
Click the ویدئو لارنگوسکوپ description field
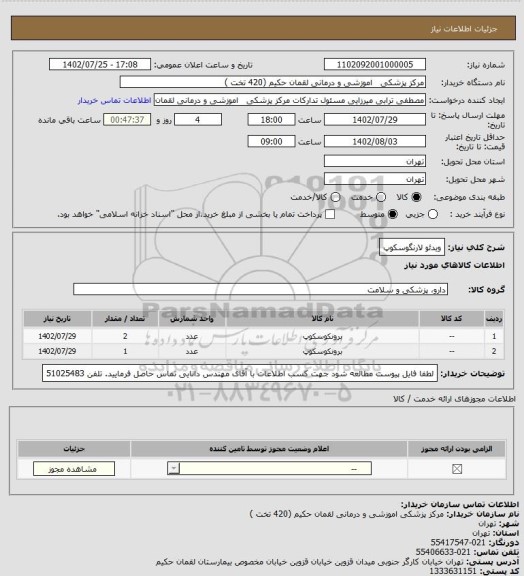pyautogui.click(x=412, y=248)
